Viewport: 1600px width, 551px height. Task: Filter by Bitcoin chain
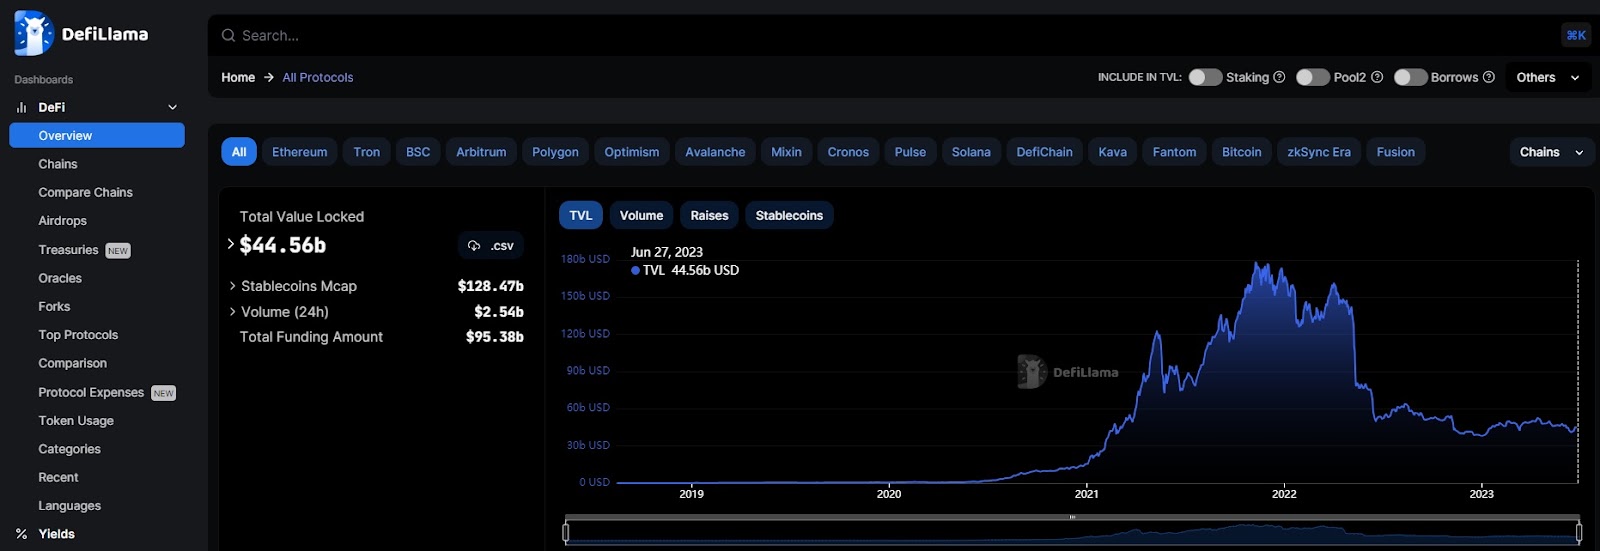(x=1241, y=152)
